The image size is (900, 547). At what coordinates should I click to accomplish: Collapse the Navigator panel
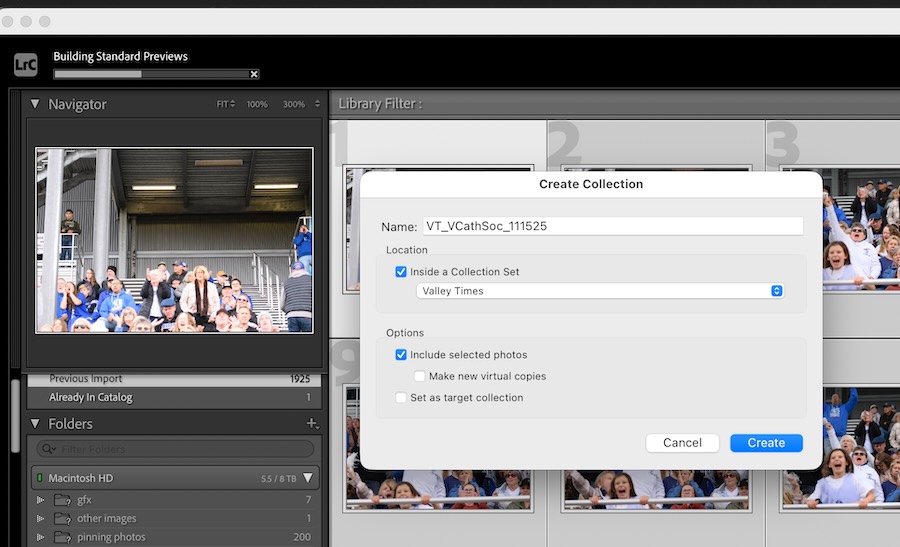tap(35, 104)
